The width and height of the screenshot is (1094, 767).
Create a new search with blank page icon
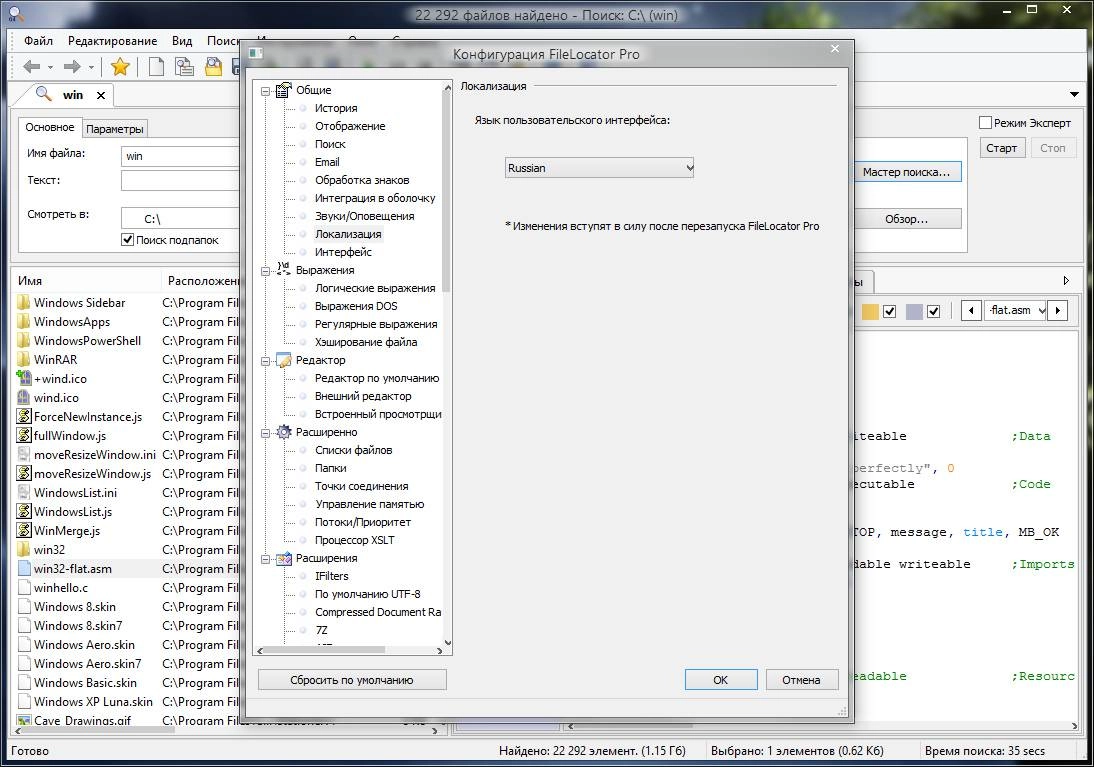pyautogui.click(x=156, y=67)
